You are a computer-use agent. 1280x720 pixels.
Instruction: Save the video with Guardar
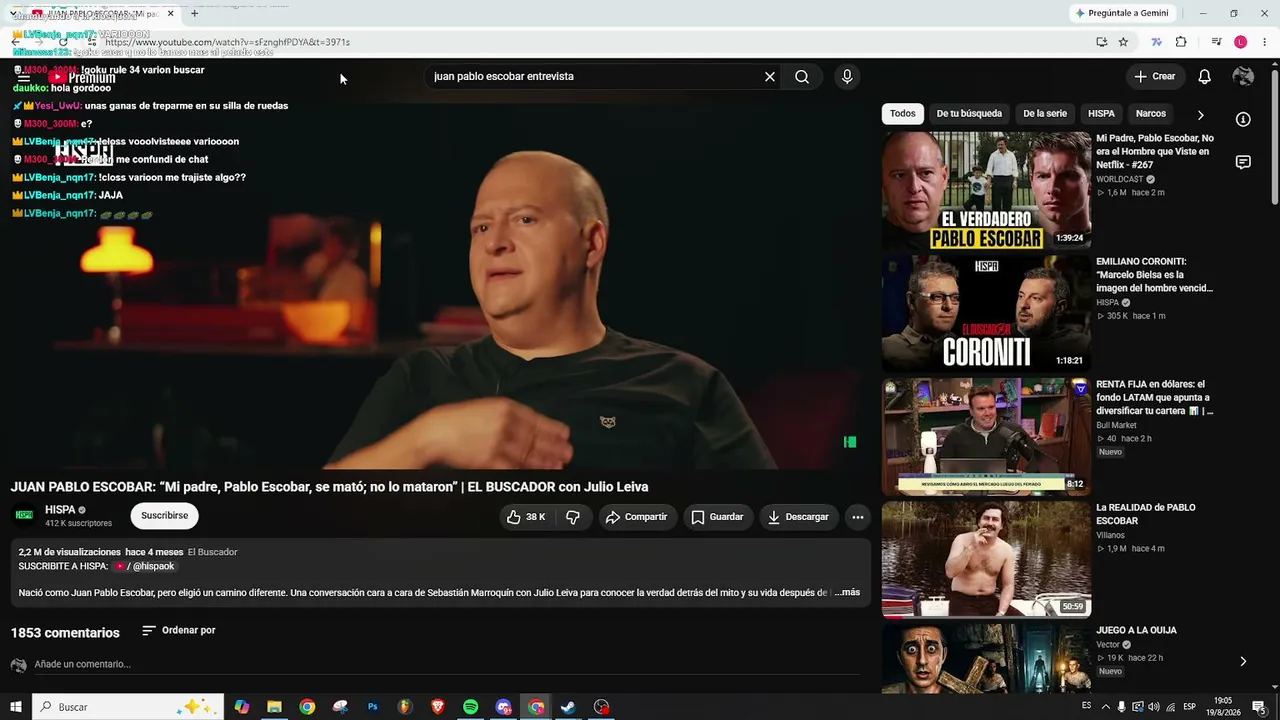[x=718, y=517]
